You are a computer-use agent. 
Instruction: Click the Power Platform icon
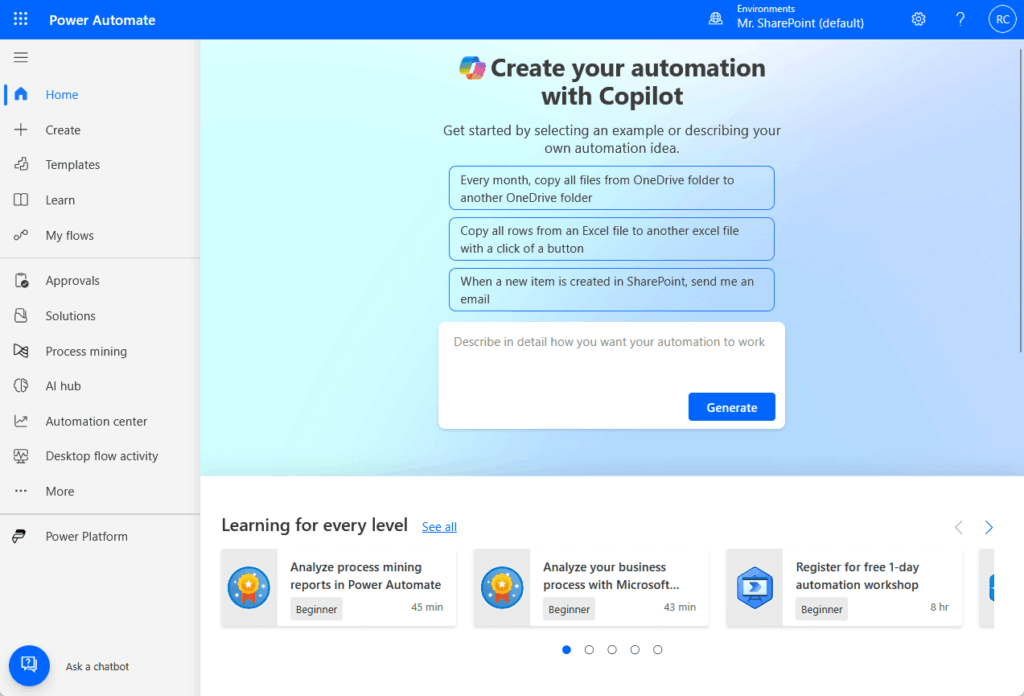(x=20, y=536)
